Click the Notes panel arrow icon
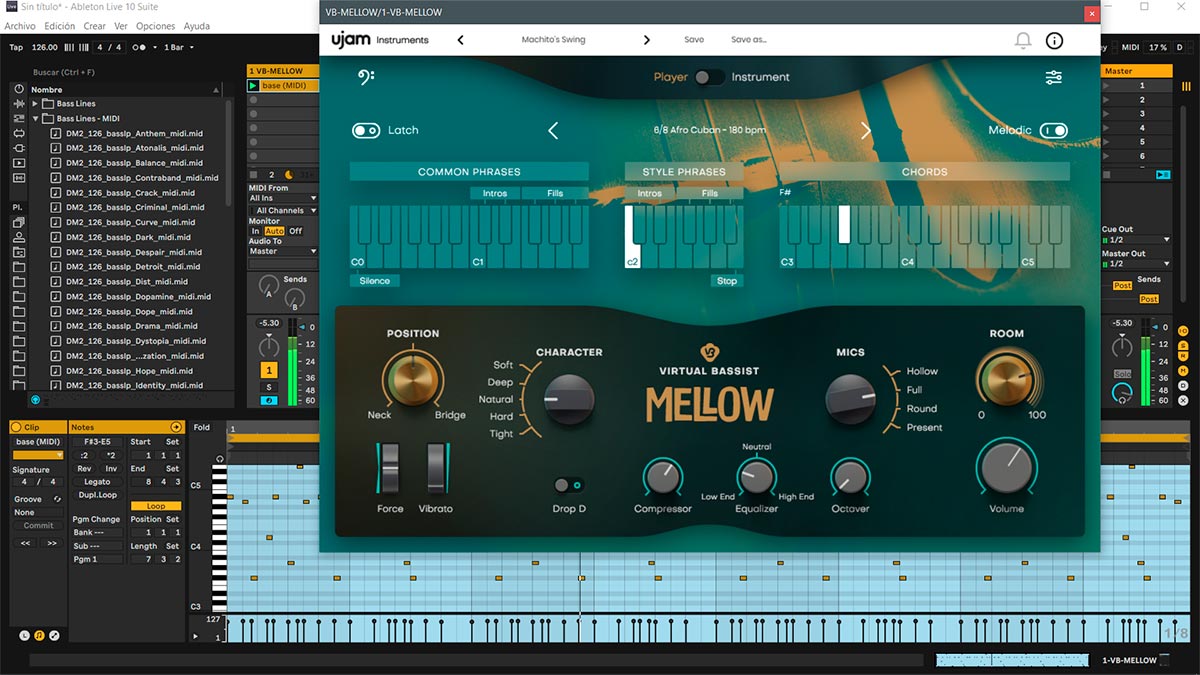Screen dimensions: 1200x675 (x=176, y=427)
